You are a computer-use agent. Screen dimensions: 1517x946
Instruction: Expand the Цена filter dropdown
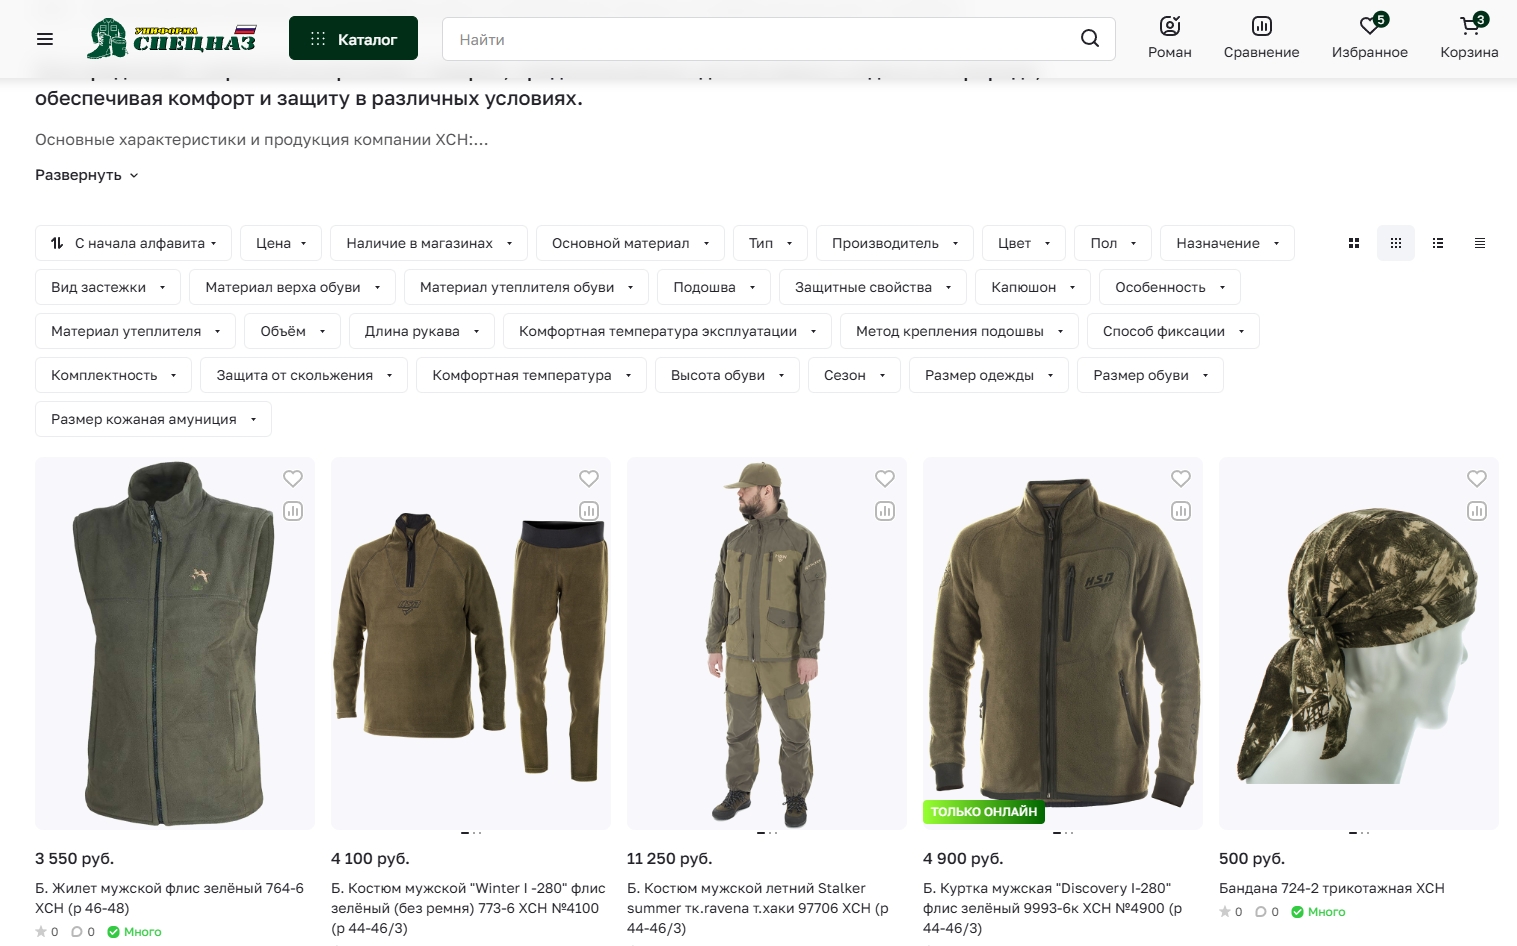(280, 243)
